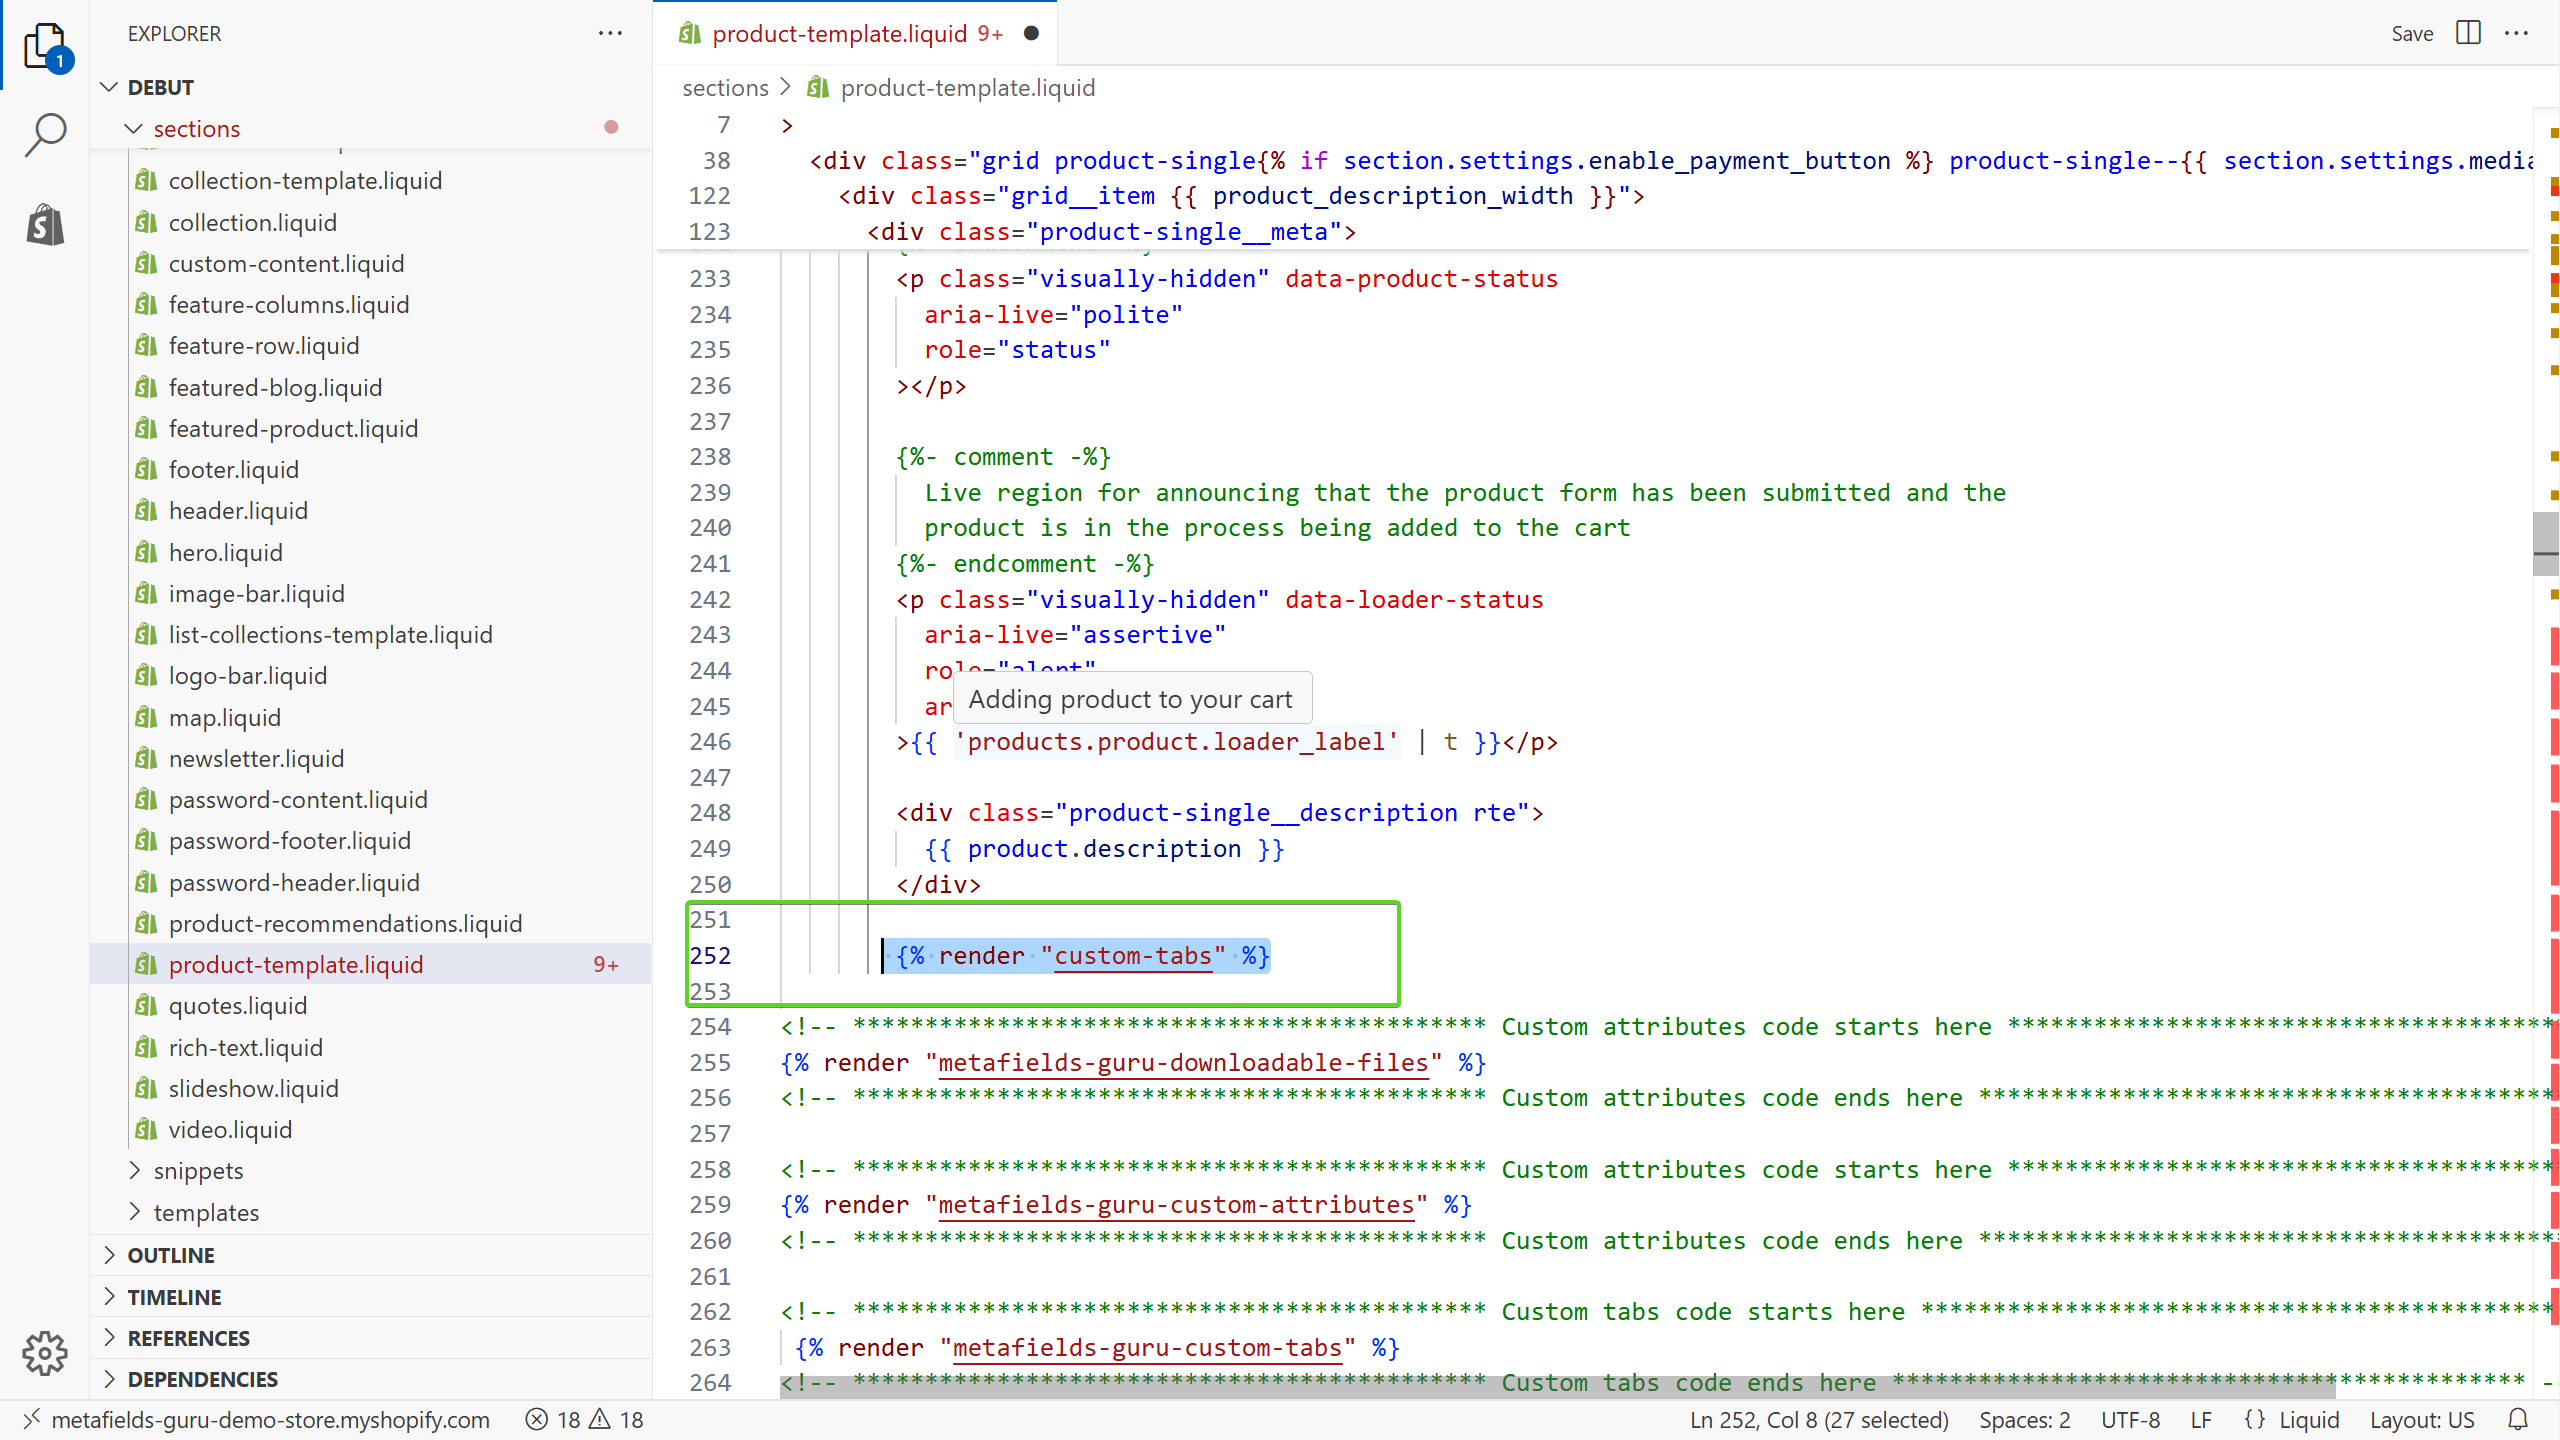Screen dimensions: 2560x1440
Task: Open the Explorer files icon in activity bar
Action: pyautogui.click(x=44, y=46)
